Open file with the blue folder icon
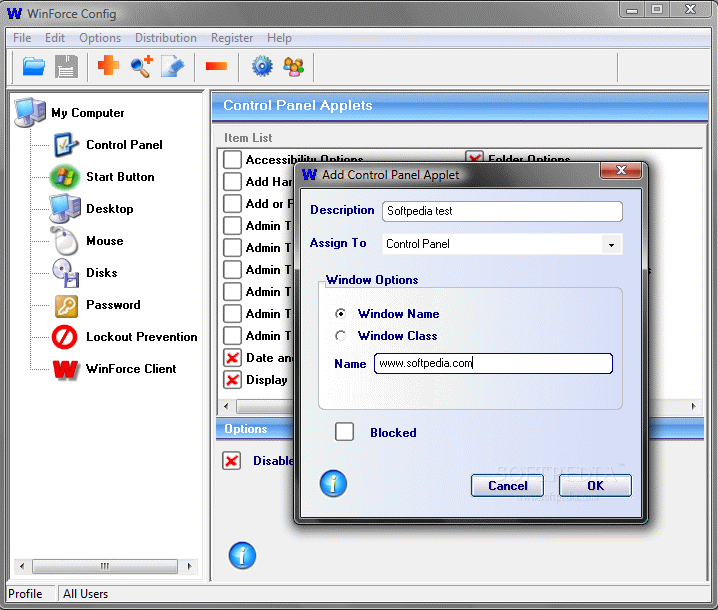This screenshot has width=718, height=610. pyautogui.click(x=33, y=67)
